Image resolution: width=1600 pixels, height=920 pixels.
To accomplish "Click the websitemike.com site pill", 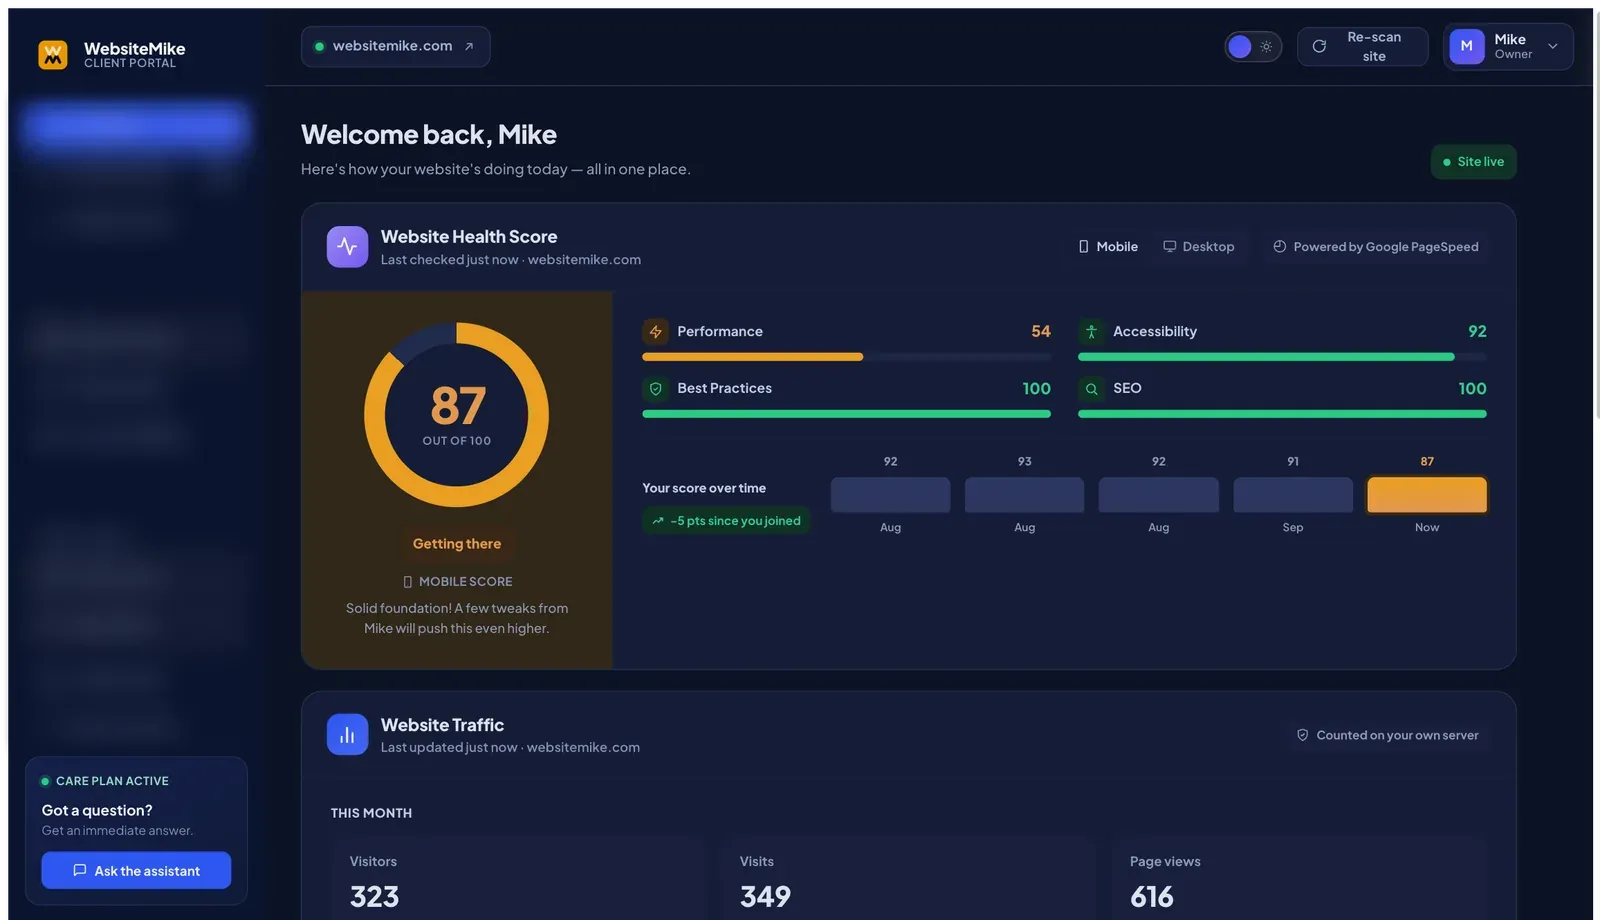I will [395, 47].
